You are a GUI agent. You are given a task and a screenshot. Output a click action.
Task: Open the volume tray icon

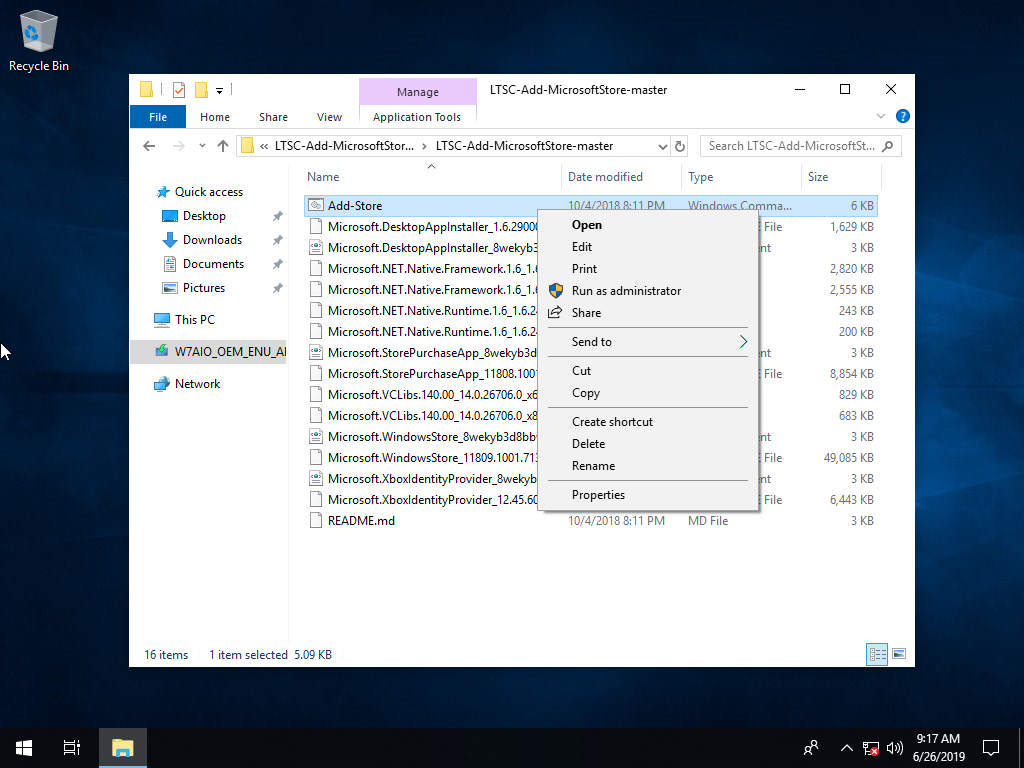click(x=895, y=748)
